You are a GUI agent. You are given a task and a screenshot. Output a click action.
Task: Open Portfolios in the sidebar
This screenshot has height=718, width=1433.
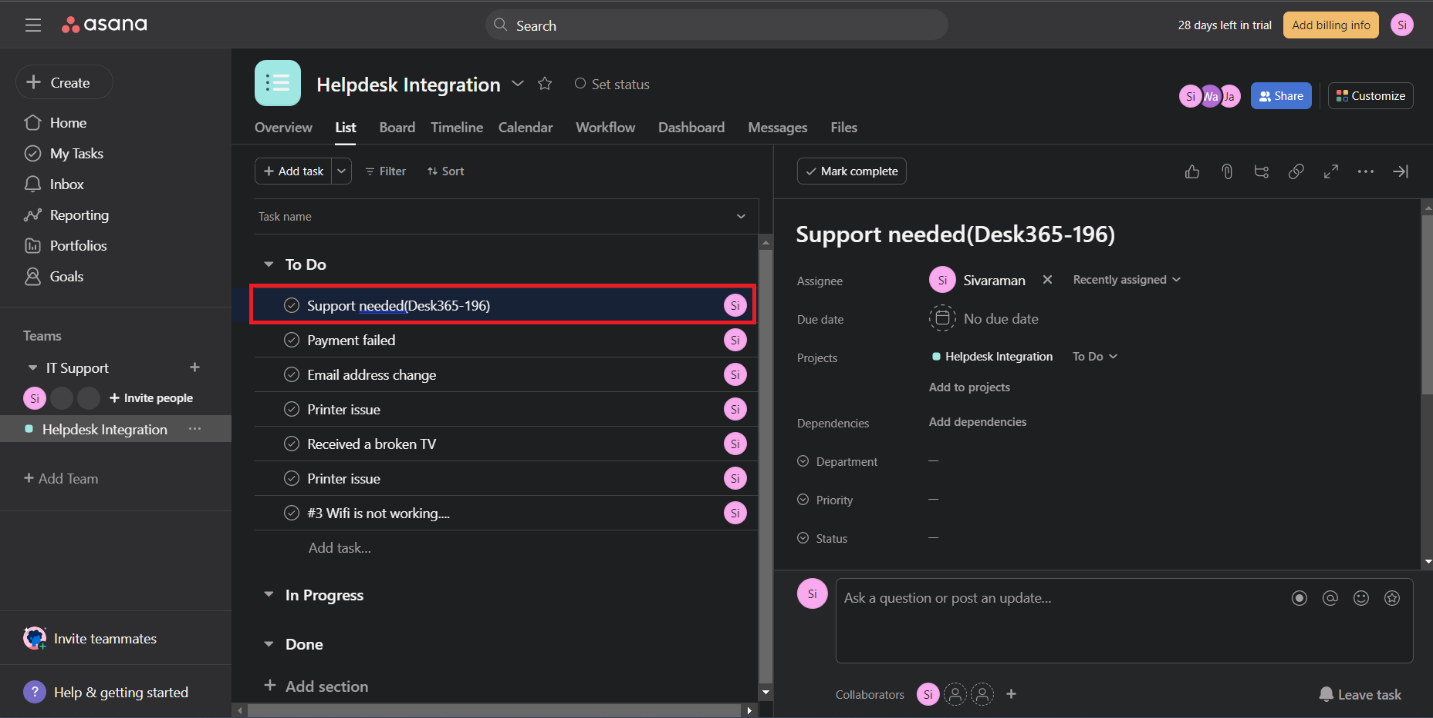pyautogui.click(x=65, y=246)
